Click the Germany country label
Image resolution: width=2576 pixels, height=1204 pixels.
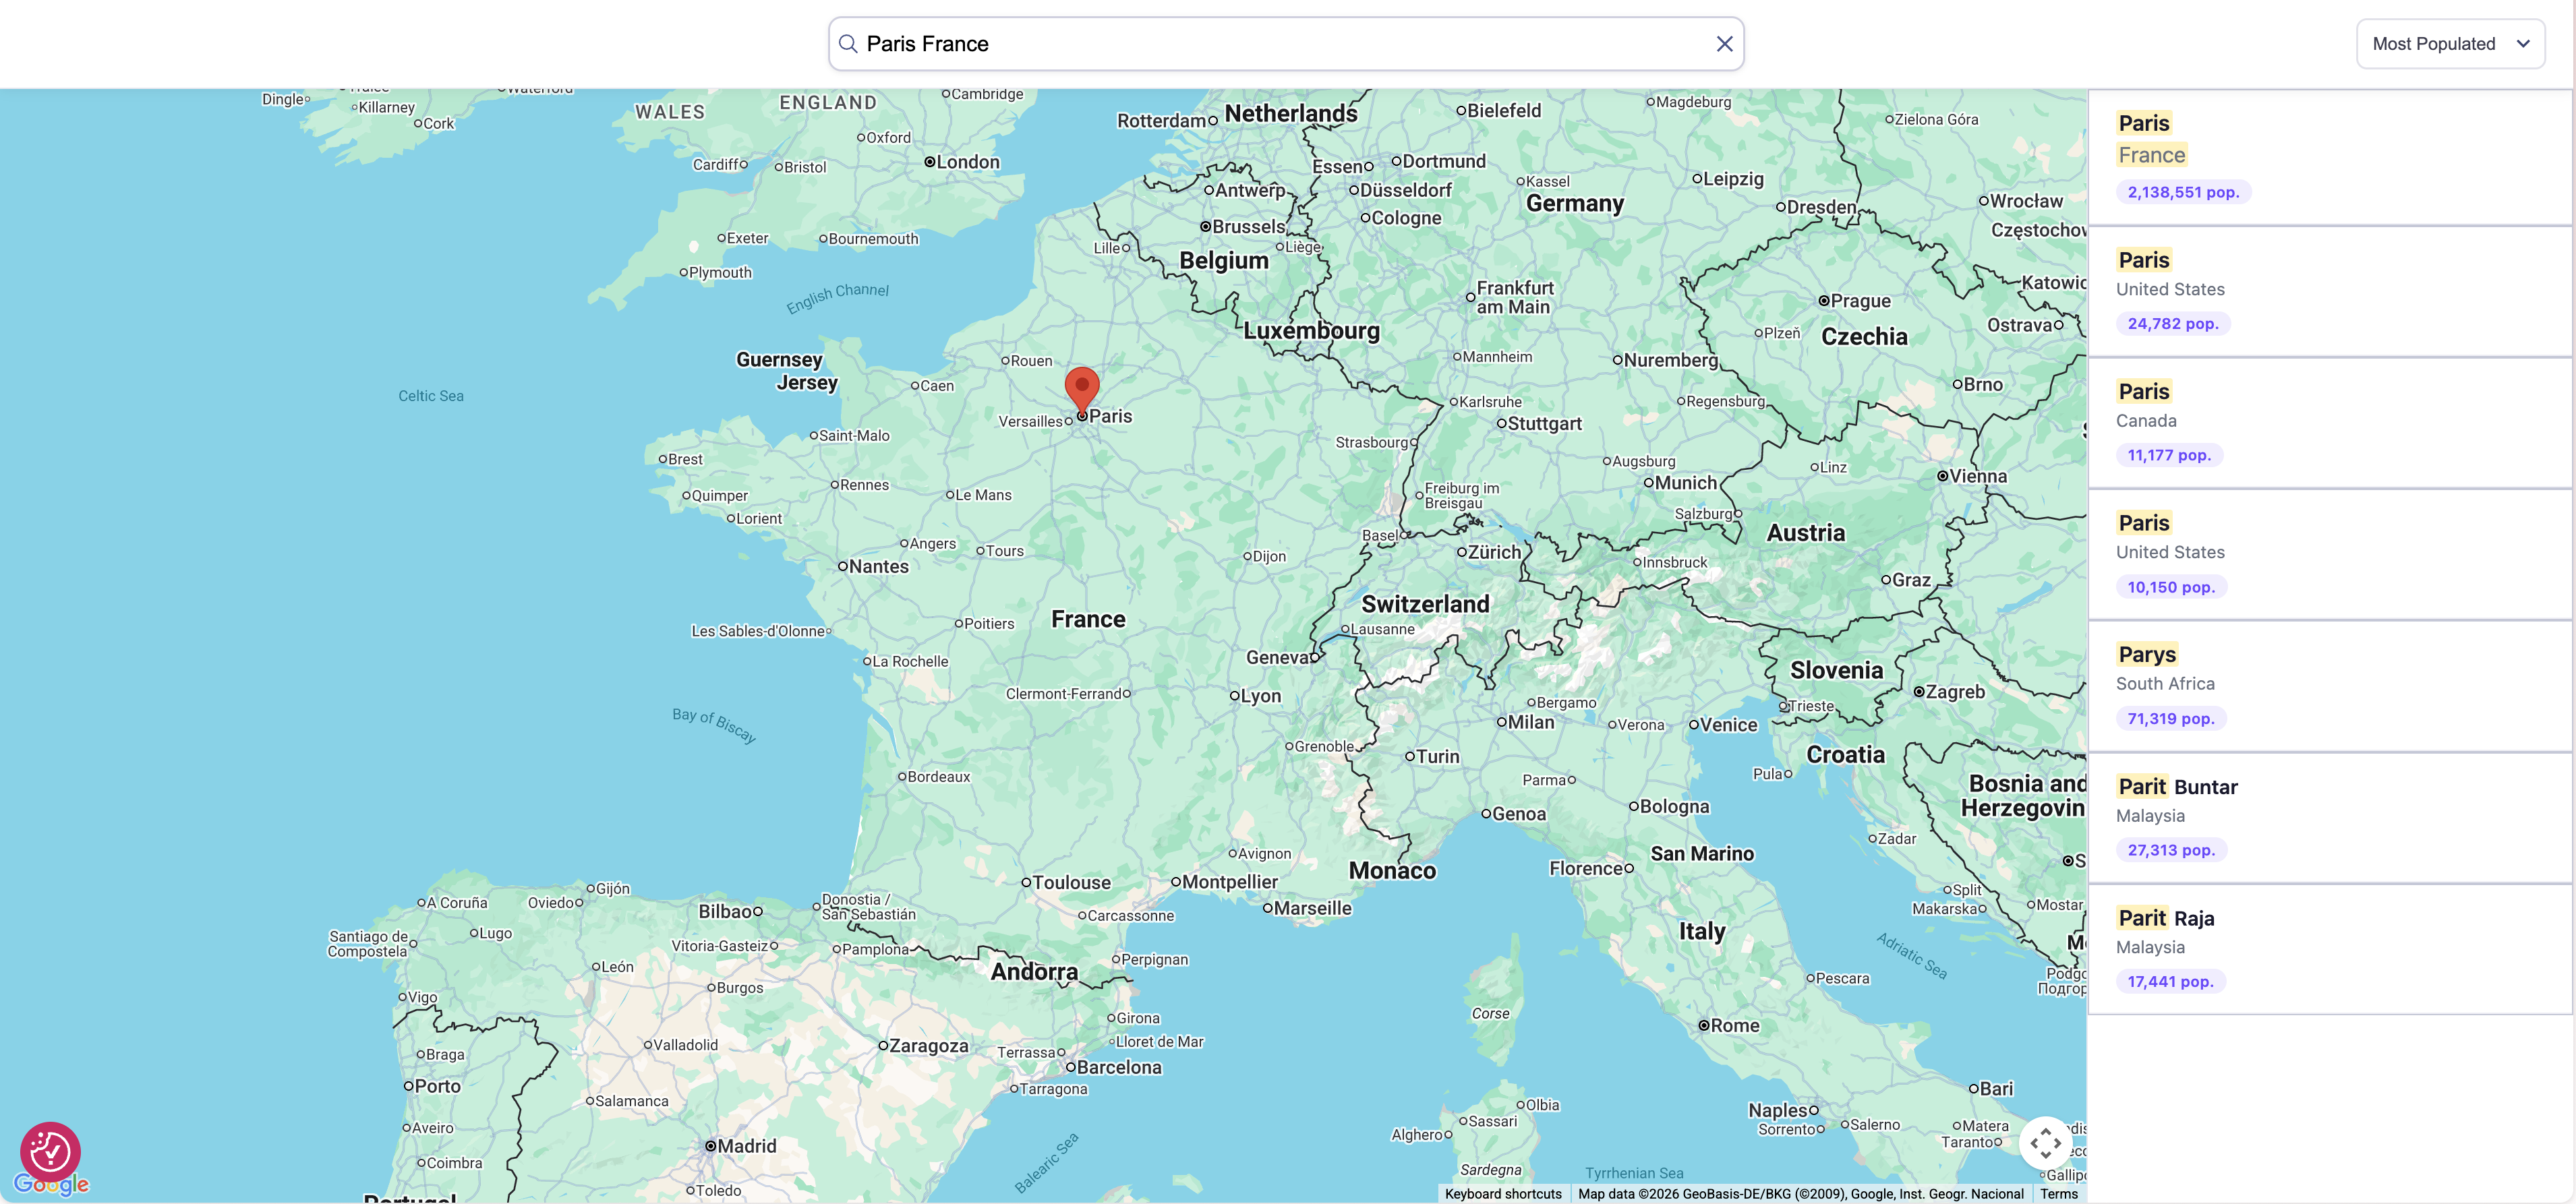pos(1575,204)
